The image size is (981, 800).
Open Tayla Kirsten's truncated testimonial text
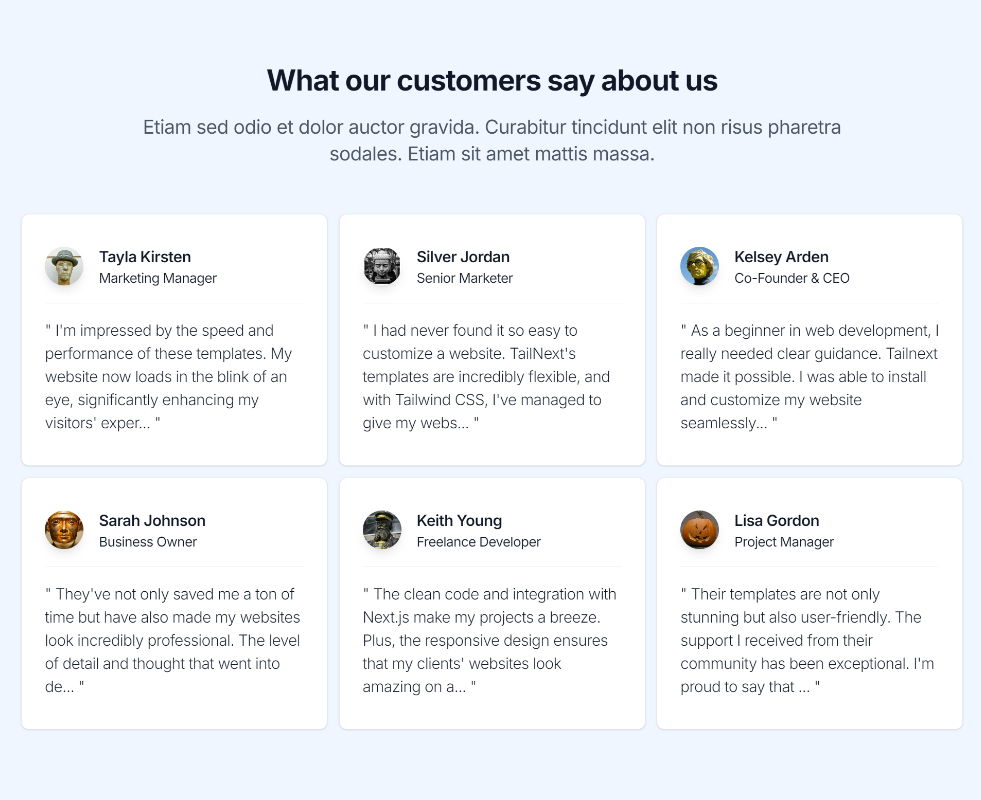click(168, 376)
